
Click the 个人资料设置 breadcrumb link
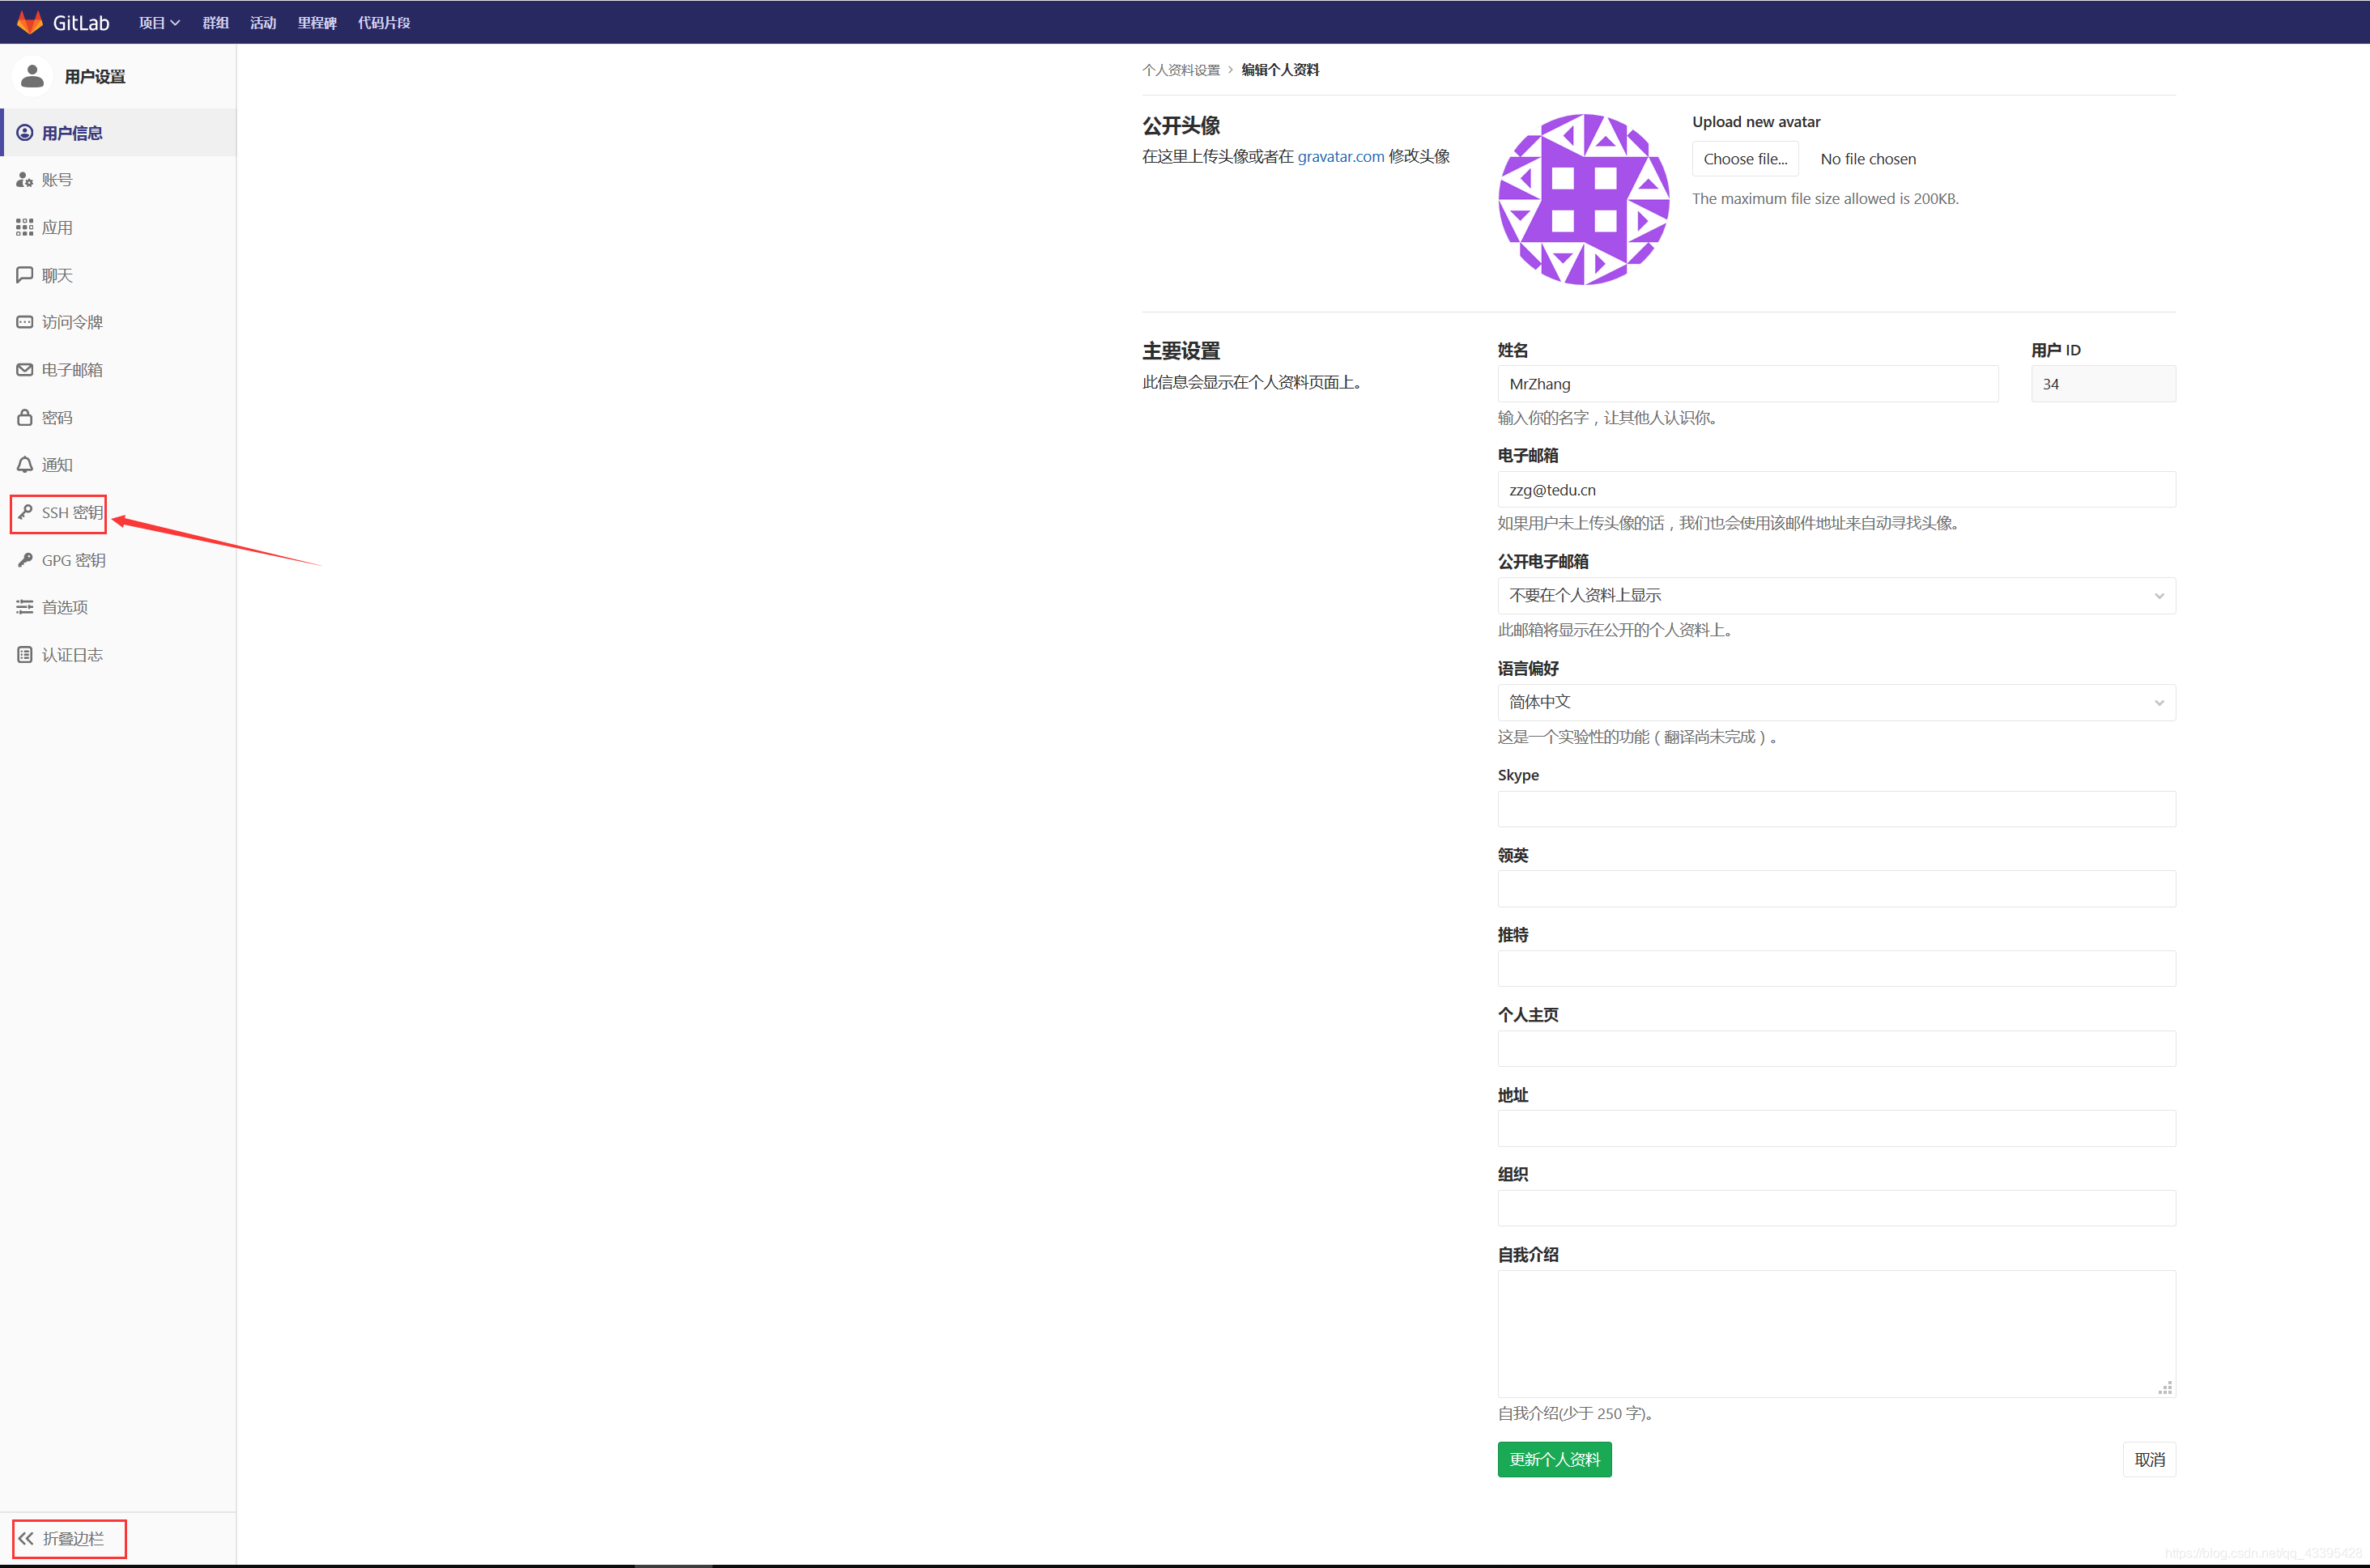pos(1181,70)
